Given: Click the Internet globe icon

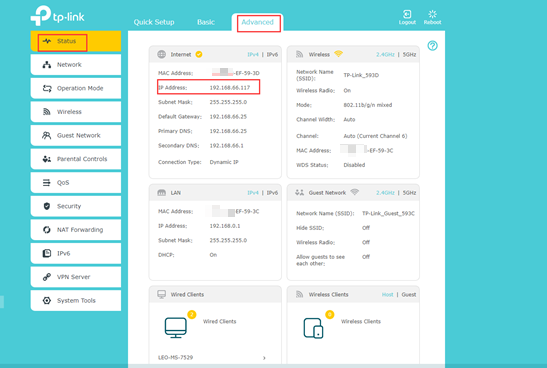Looking at the screenshot, I should 162,54.
